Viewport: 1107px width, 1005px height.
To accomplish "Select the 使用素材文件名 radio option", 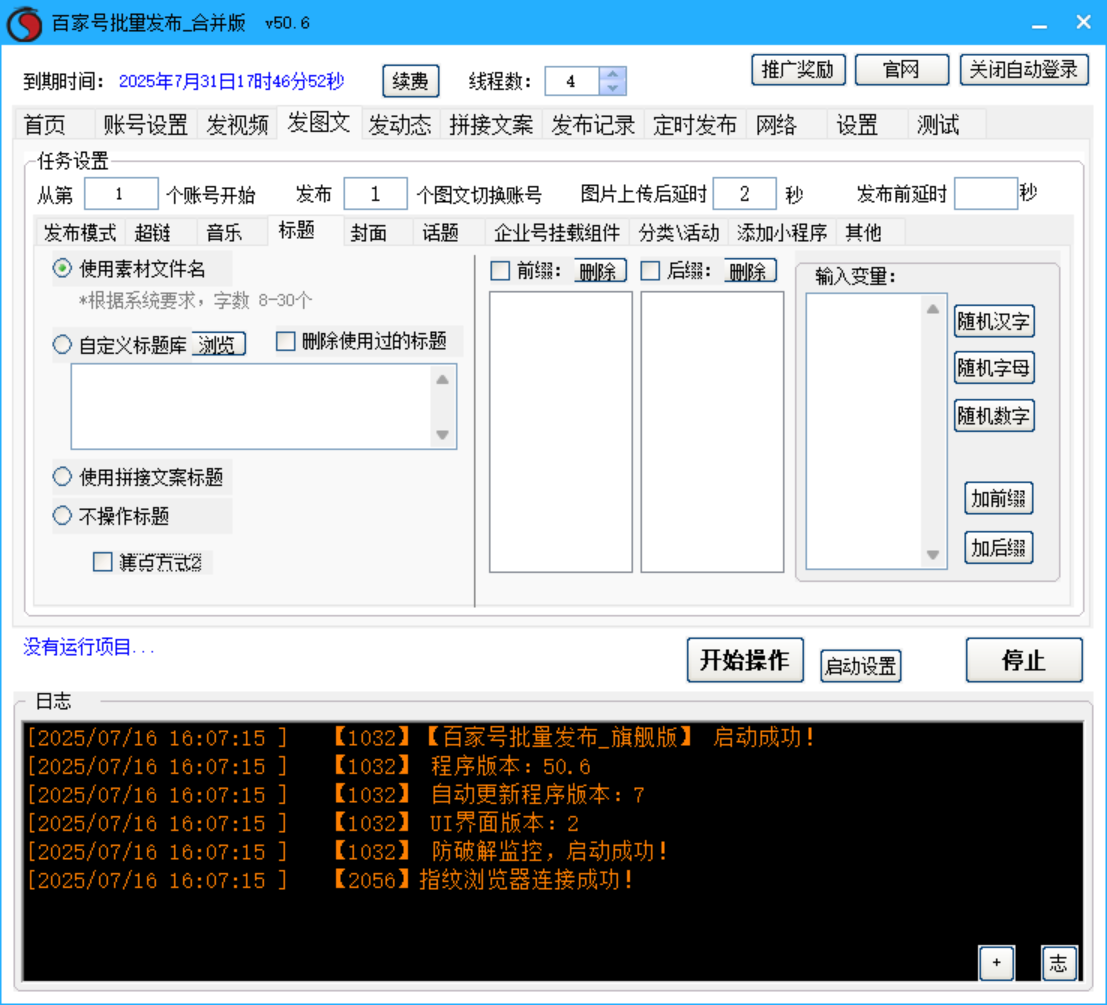I will [x=62, y=268].
